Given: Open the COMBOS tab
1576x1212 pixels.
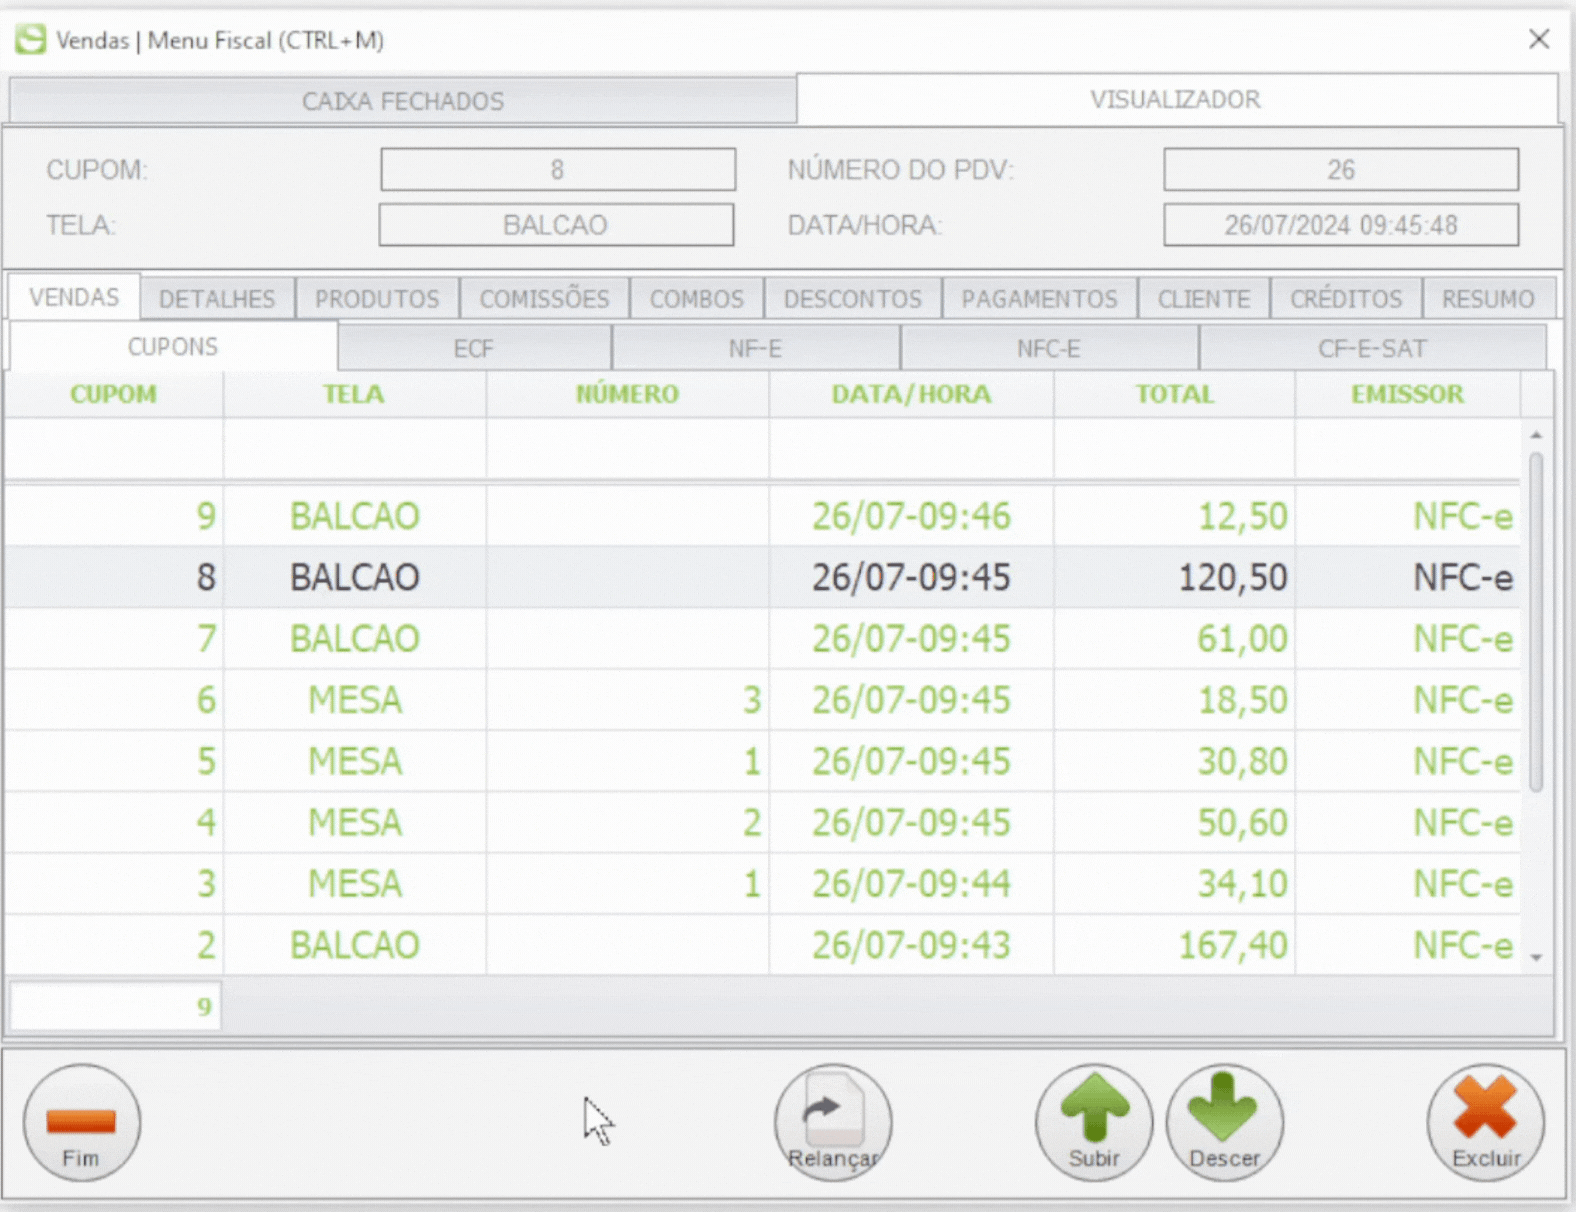Looking at the screenshot, I should tap(697, 299).
